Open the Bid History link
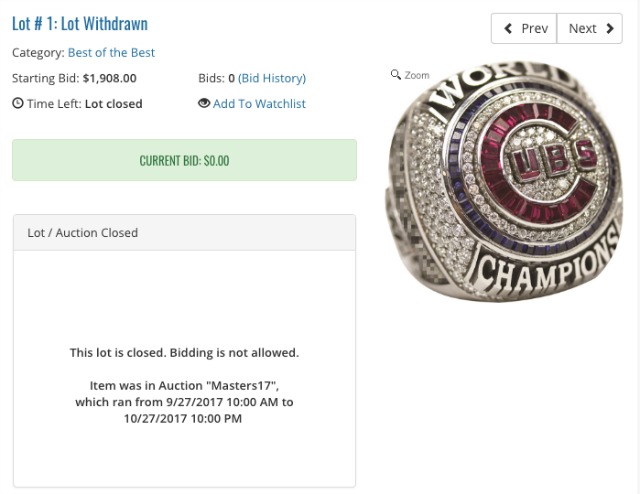Screen dimensions: 640x494 (x=271, y=78)
